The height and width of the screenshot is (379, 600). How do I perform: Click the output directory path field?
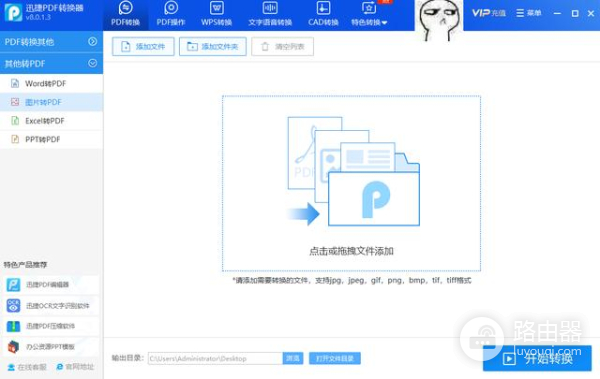point(215,358)
